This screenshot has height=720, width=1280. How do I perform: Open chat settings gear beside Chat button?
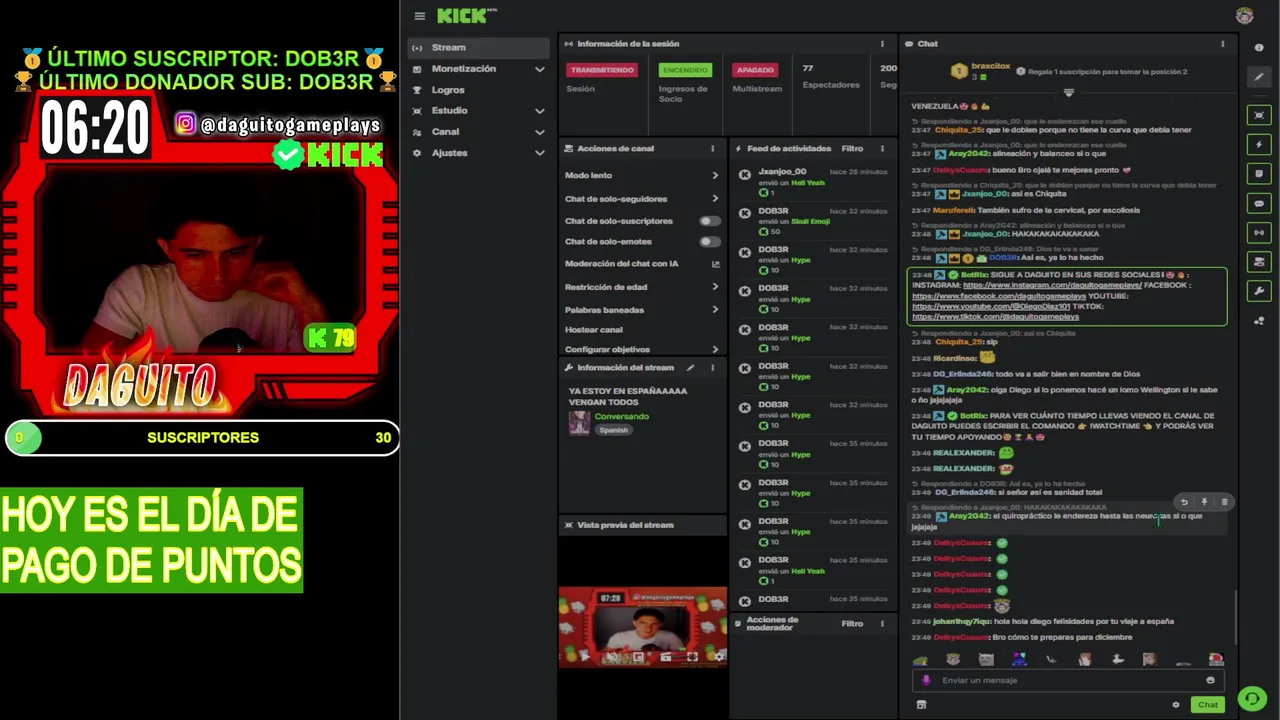1176,705
